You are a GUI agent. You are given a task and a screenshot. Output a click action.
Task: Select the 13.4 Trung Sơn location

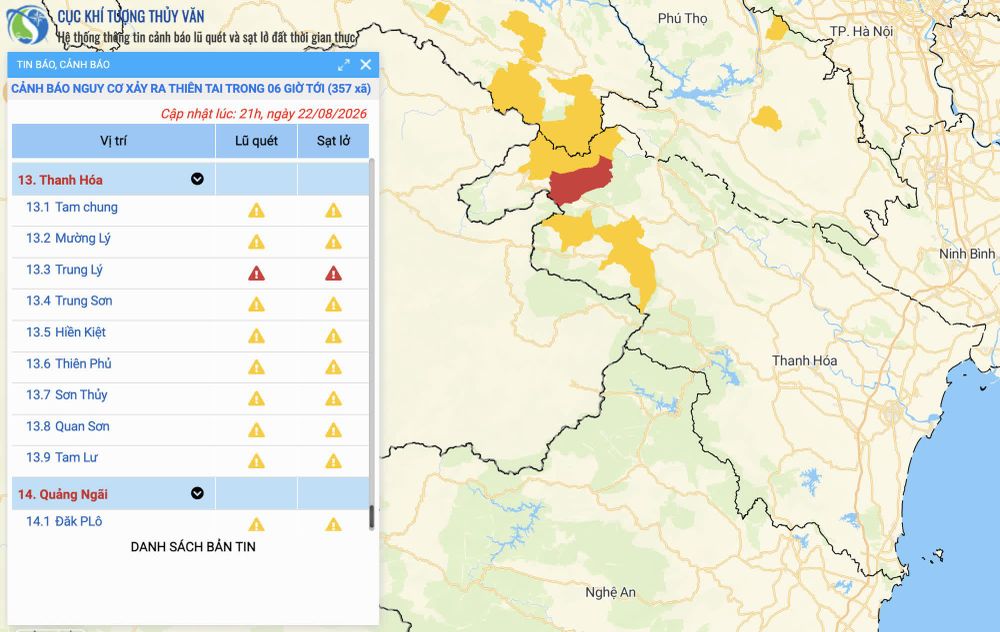[69, 301]
